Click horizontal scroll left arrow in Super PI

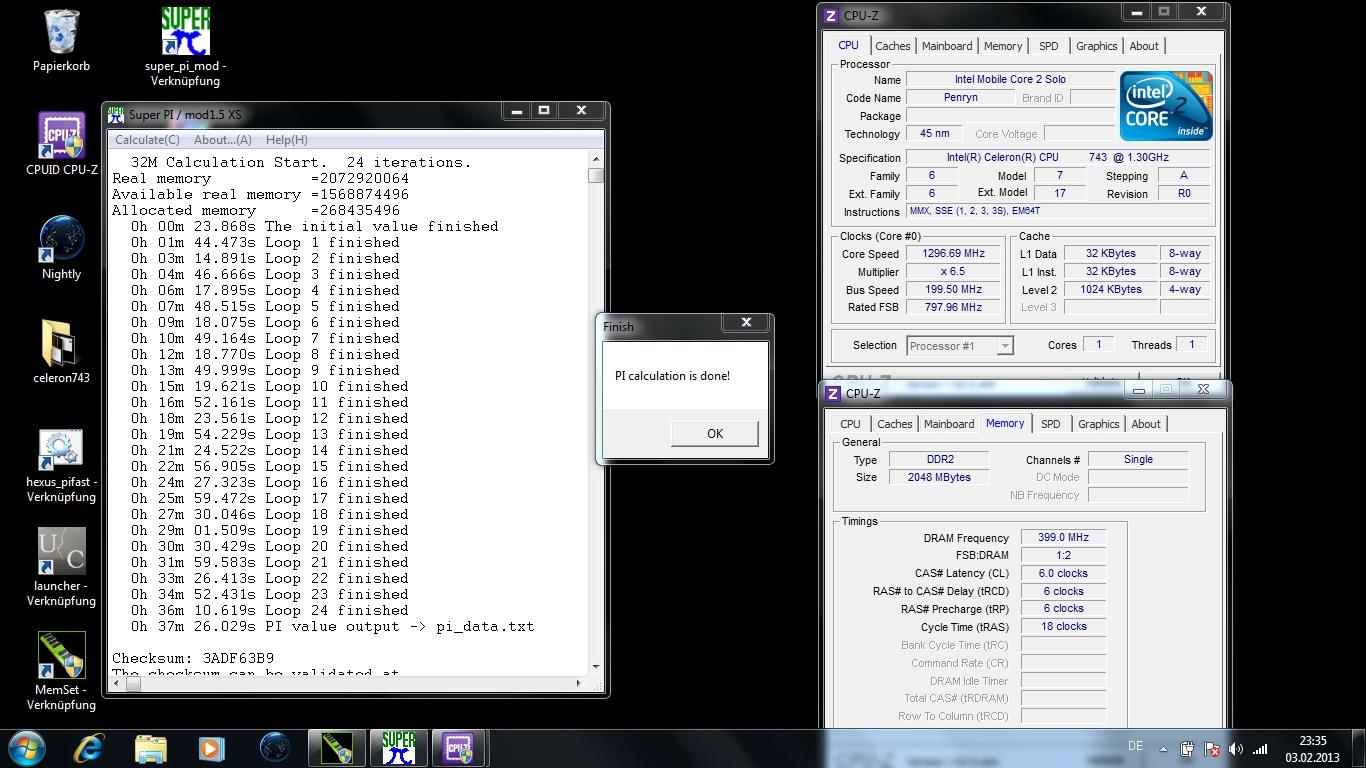115,682
